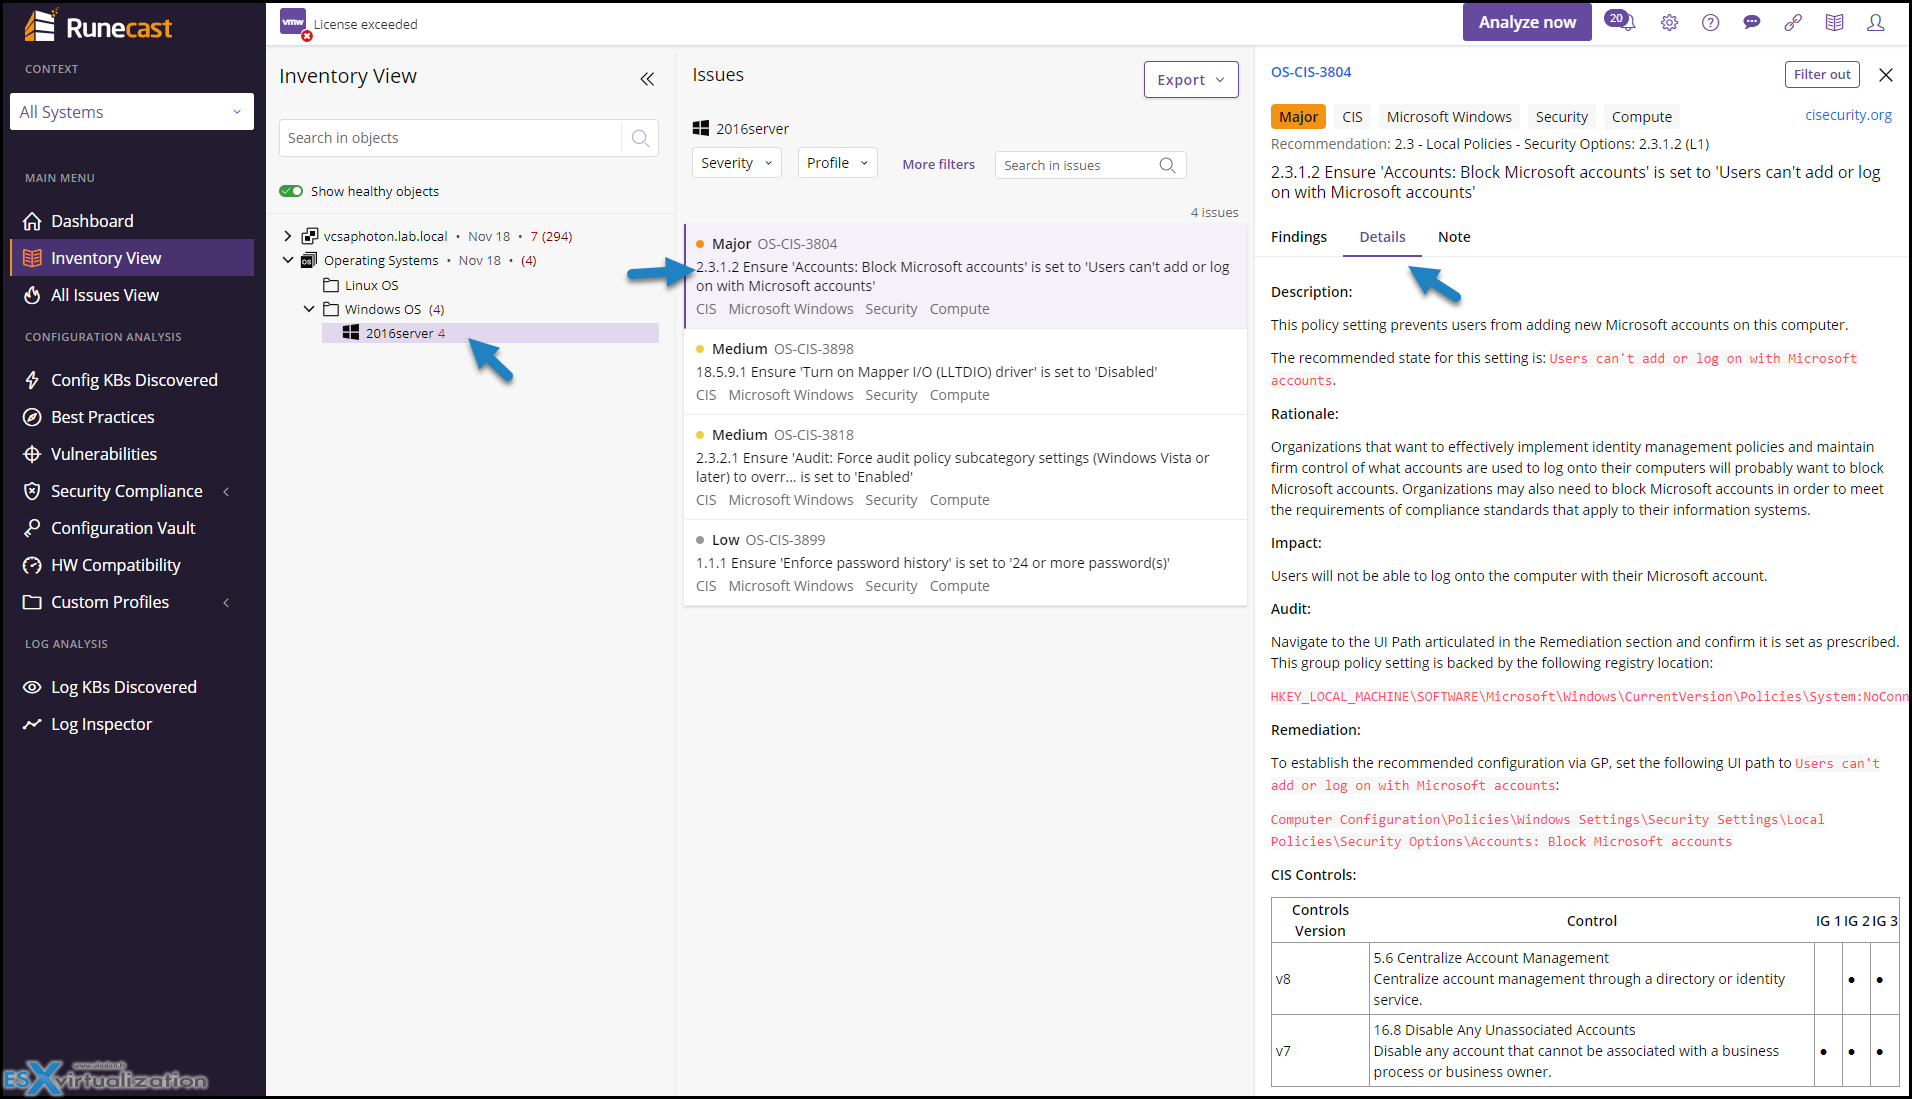
Task: Open the feedback chat bubble icon
Action: (x=1751, y=22)
